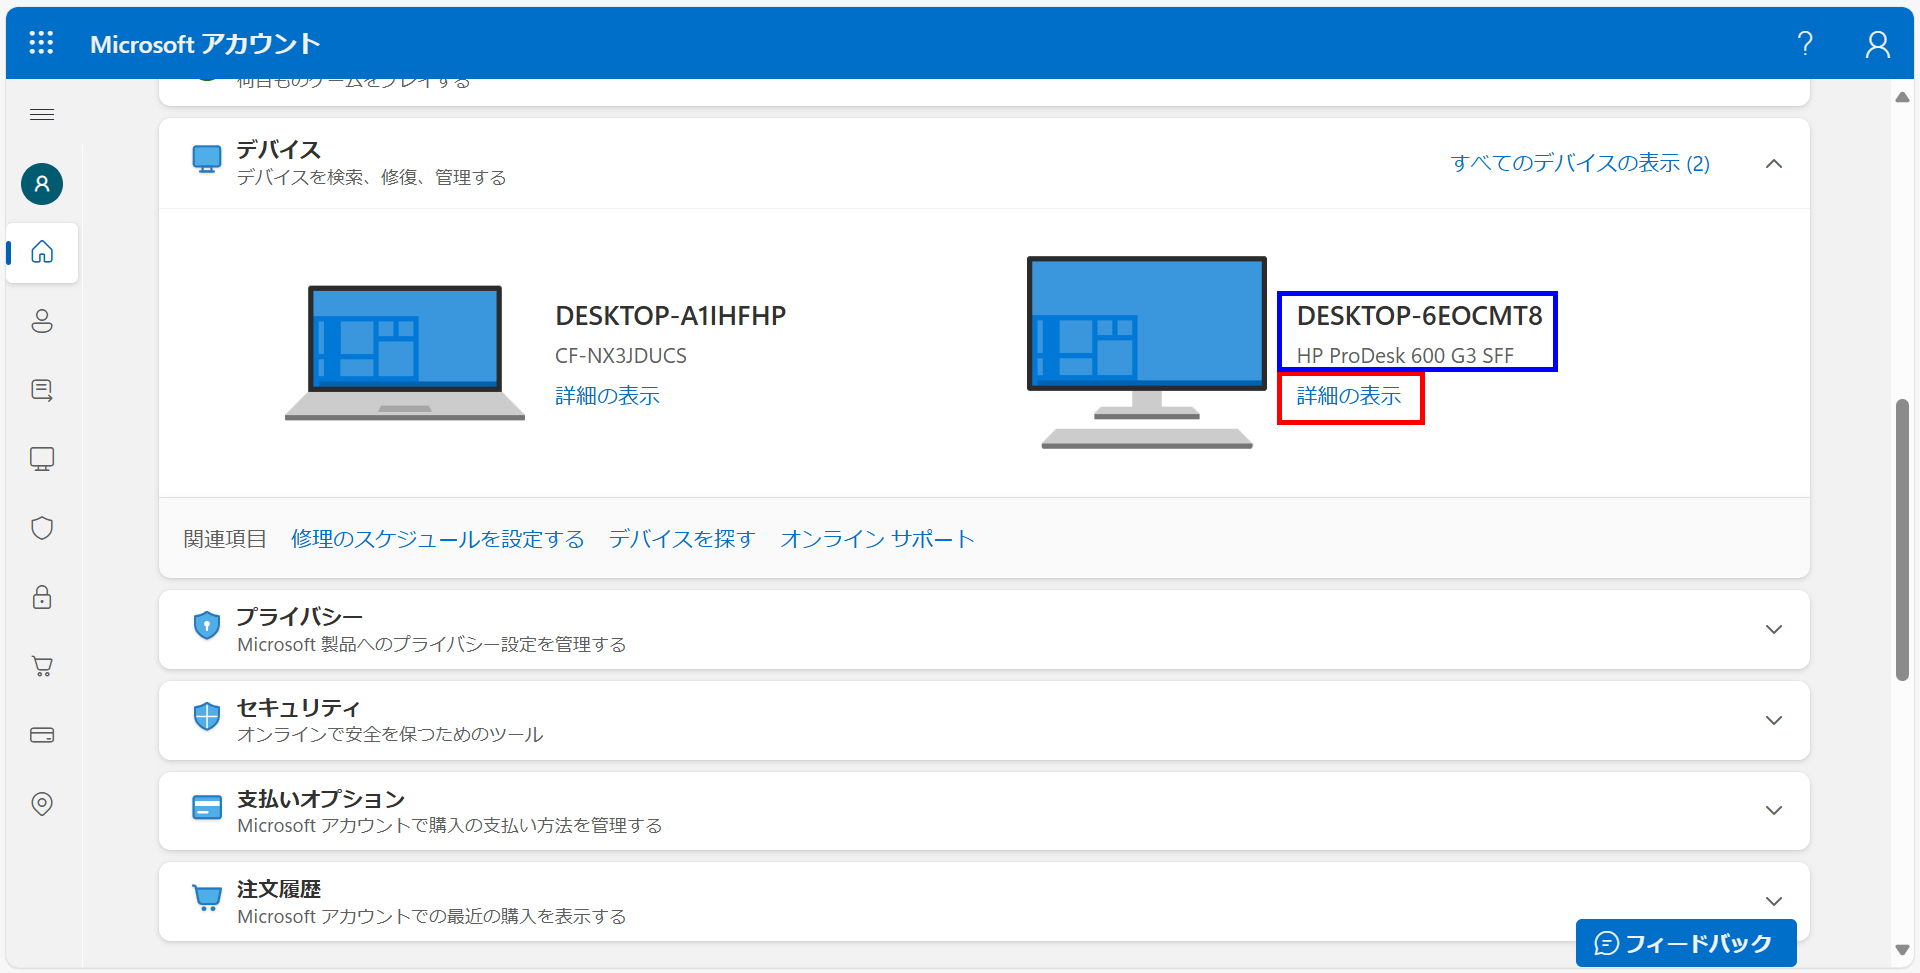The height and width of the screenshot is (973, 1920).
Task: Open Help via the question mark icon
Action: tap(1805, 43)
